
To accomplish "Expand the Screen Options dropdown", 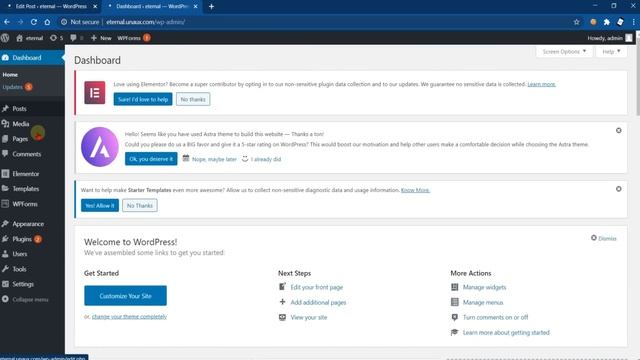I will pos(564,51).
